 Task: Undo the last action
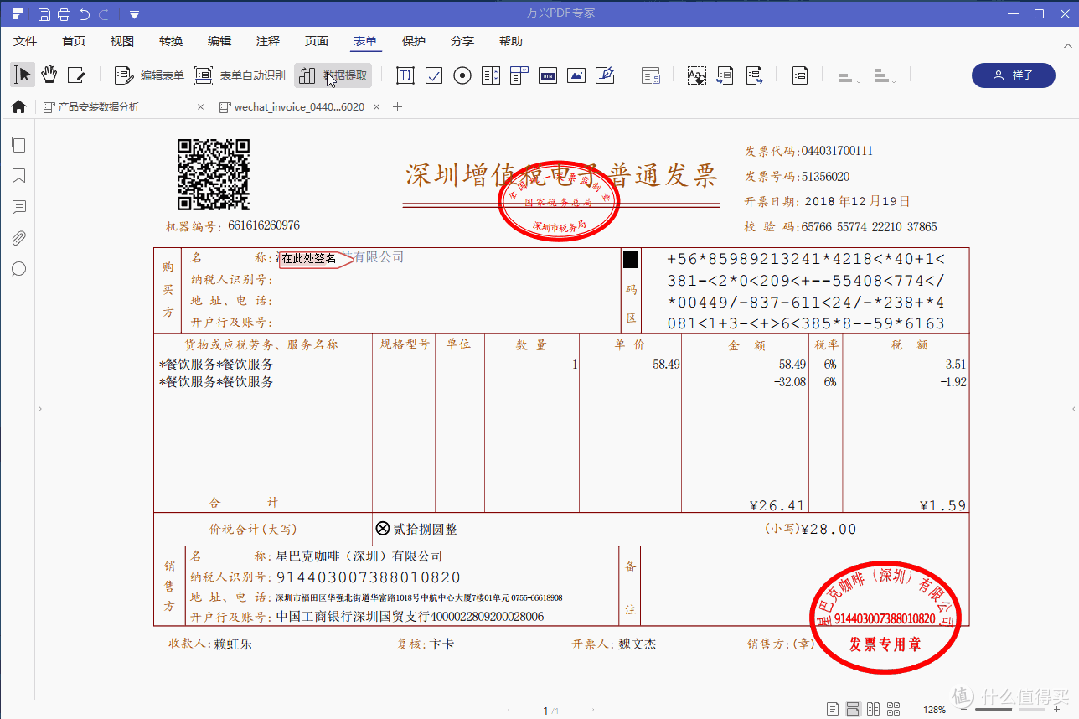tap(85, 14)
